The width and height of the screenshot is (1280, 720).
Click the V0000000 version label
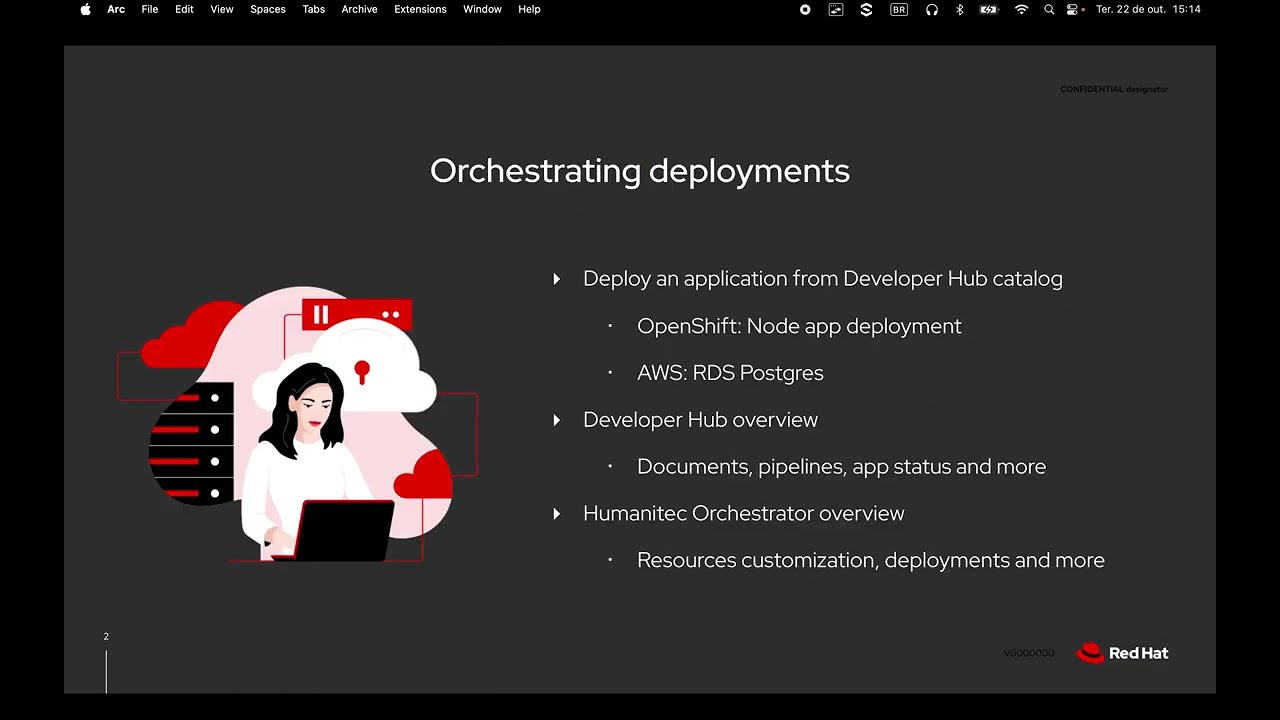tap(1029, 653)
